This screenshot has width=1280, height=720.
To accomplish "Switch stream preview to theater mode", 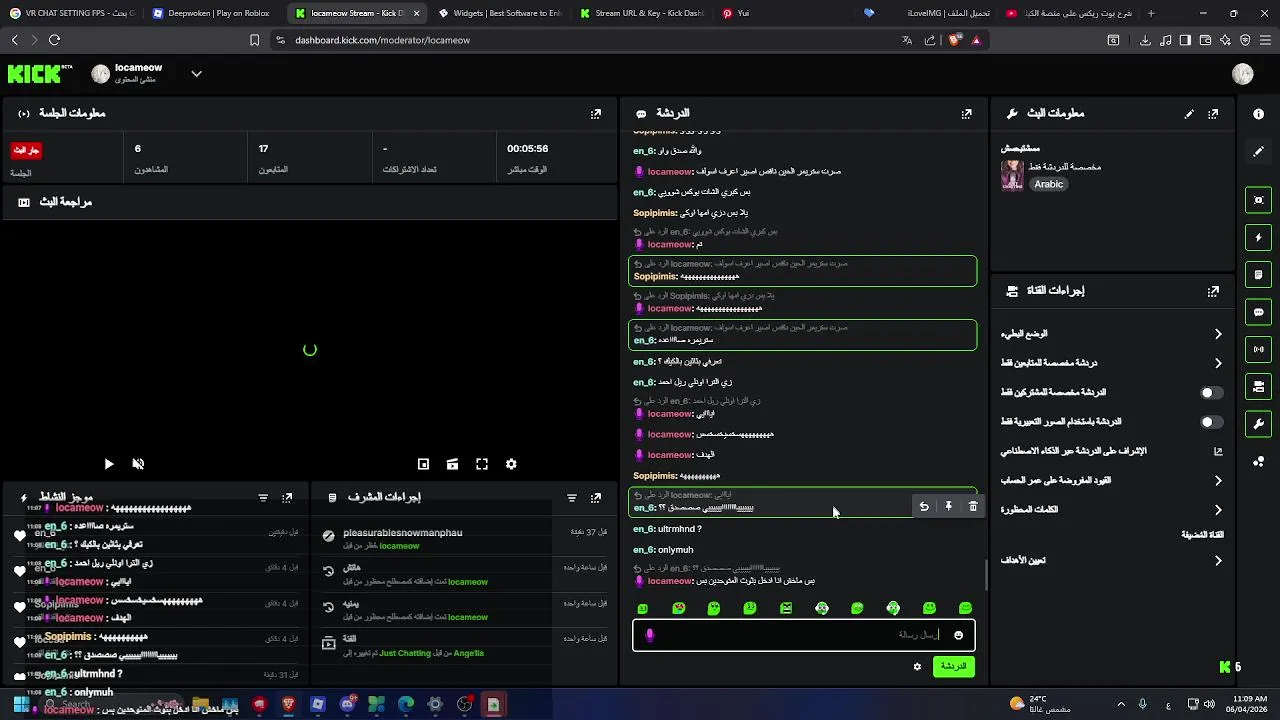I will [x=452, y=464].
